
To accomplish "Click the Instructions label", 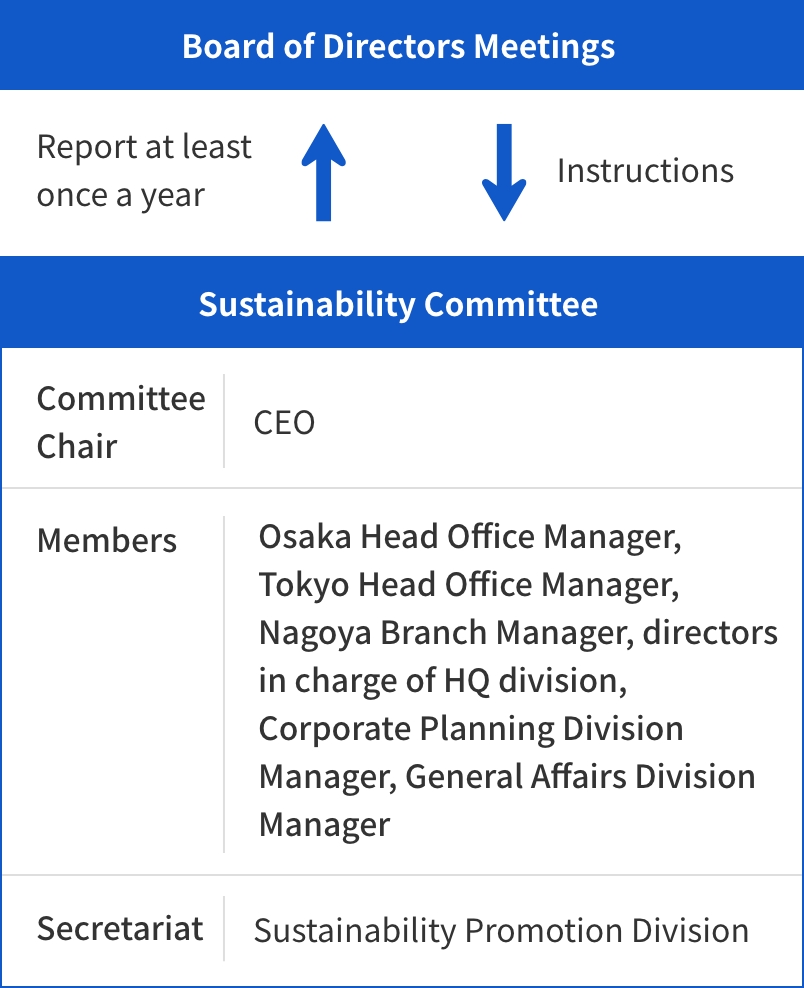I will [645, 171].
